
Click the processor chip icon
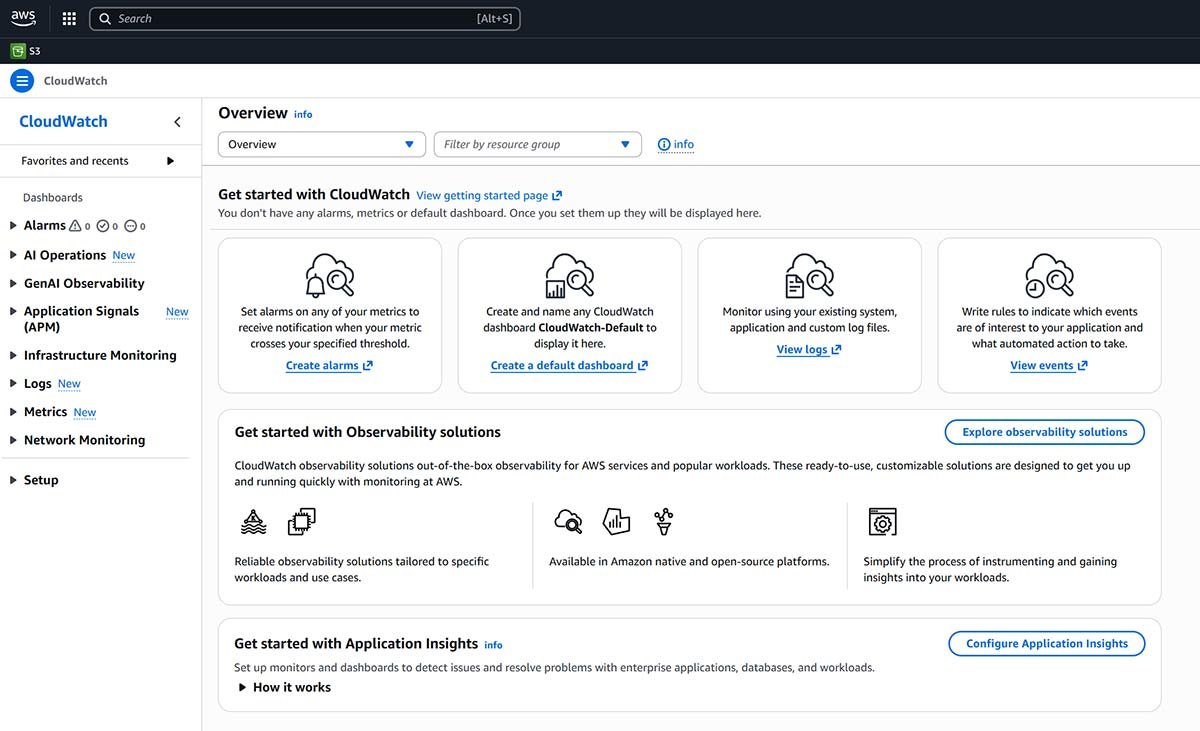(302, 521)
